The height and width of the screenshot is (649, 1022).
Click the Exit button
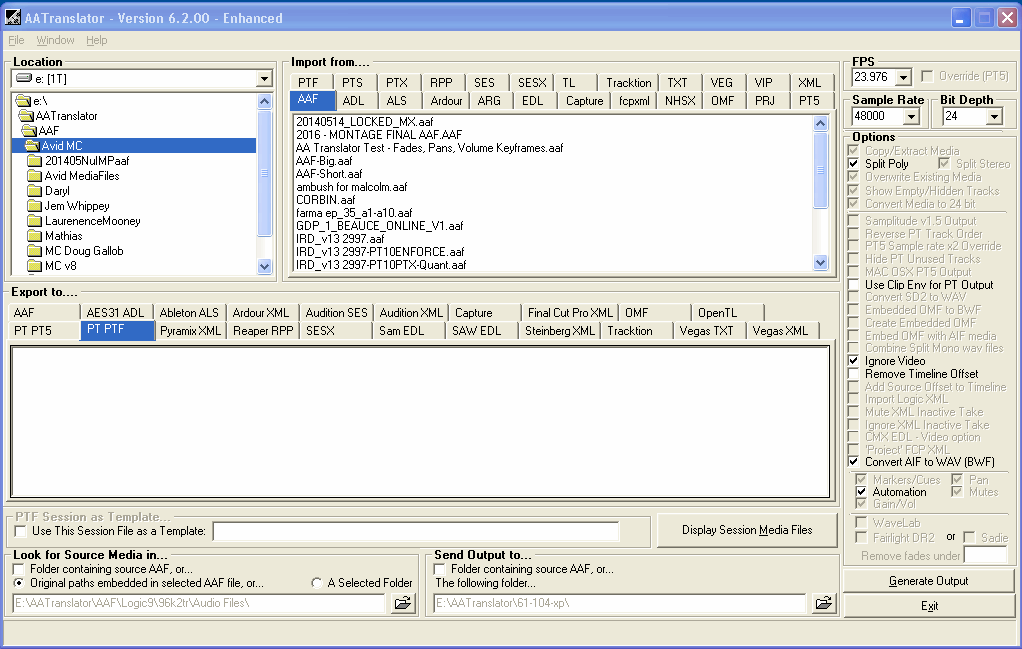(929, 606)
